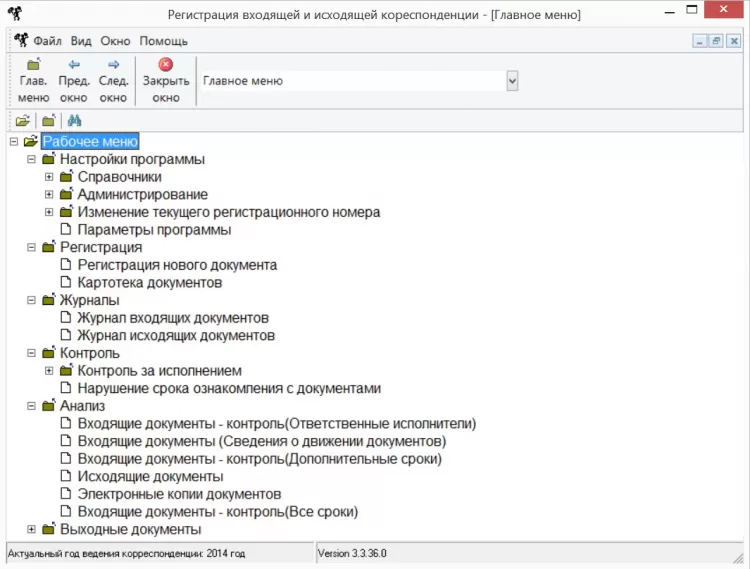Select Журнал входящих документов

pos(173,317)
